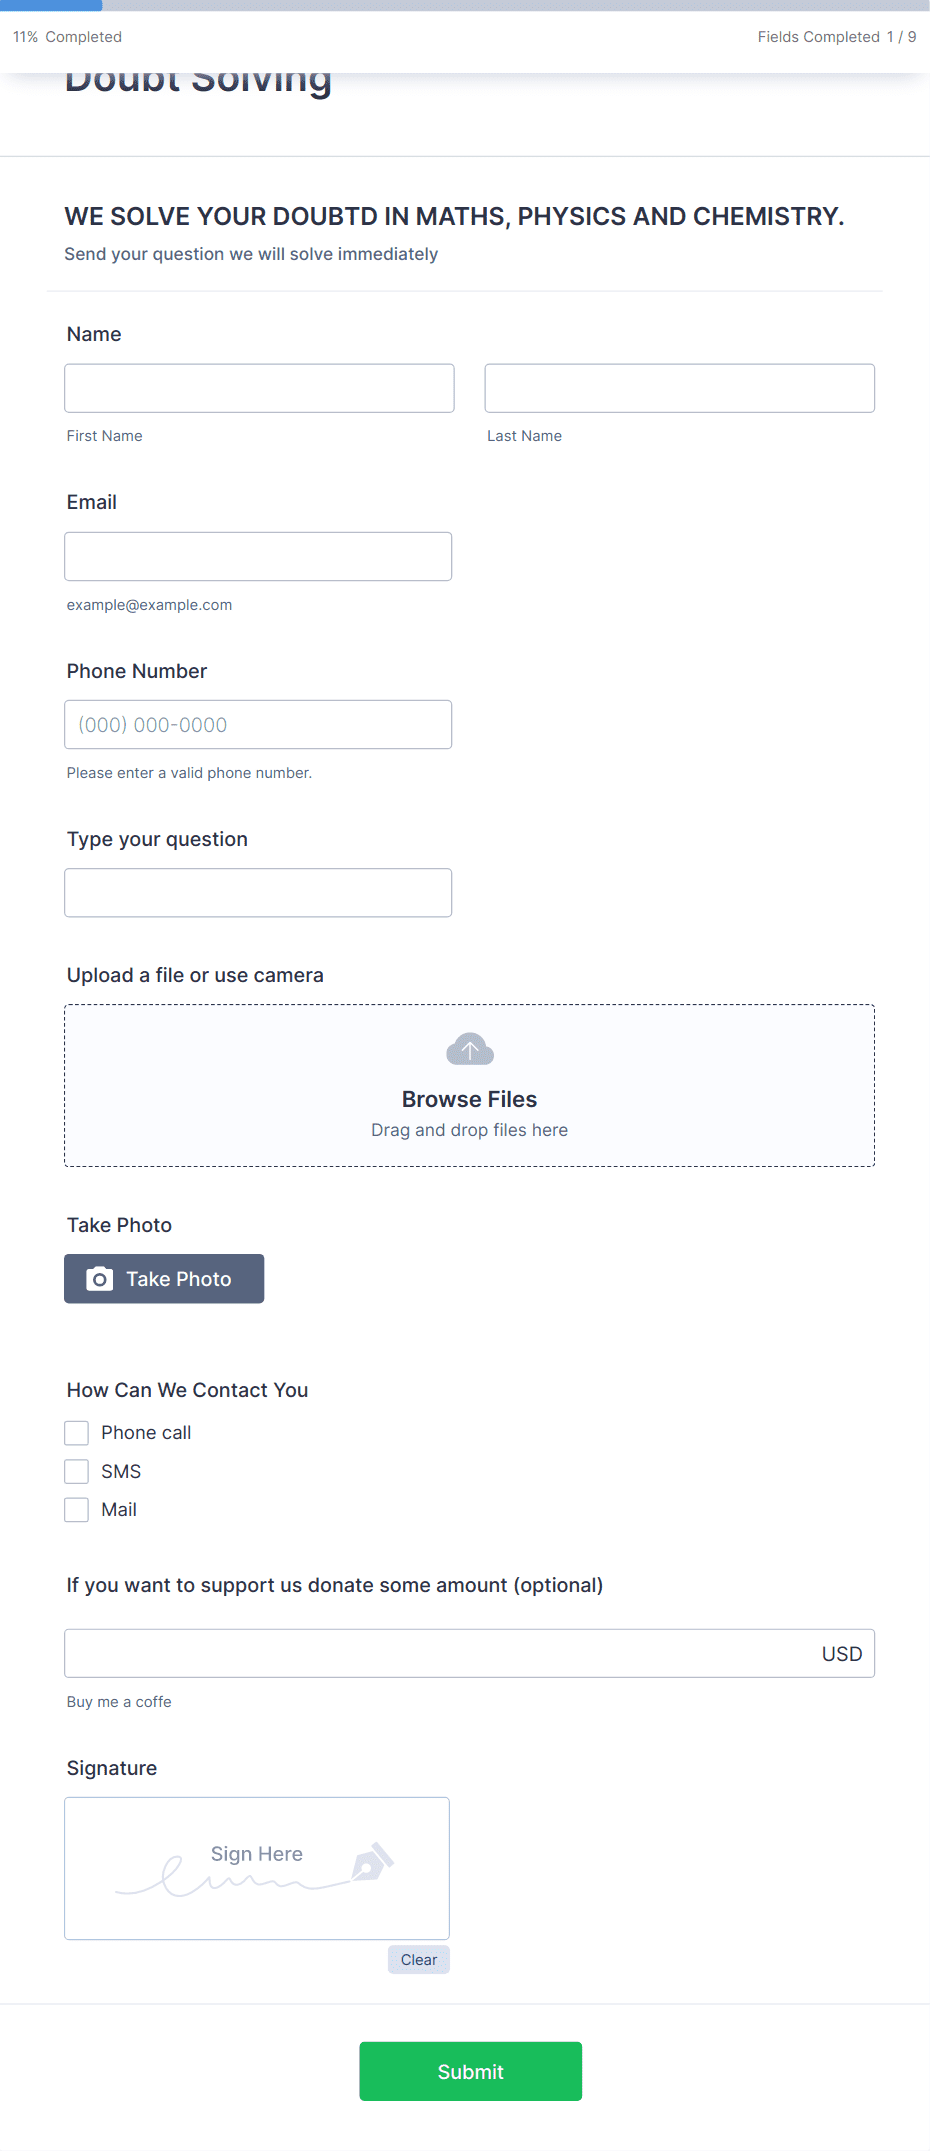Click the First Name input field
The width and height of the screenshot is (930, 2151).
[x=258, y=387]
